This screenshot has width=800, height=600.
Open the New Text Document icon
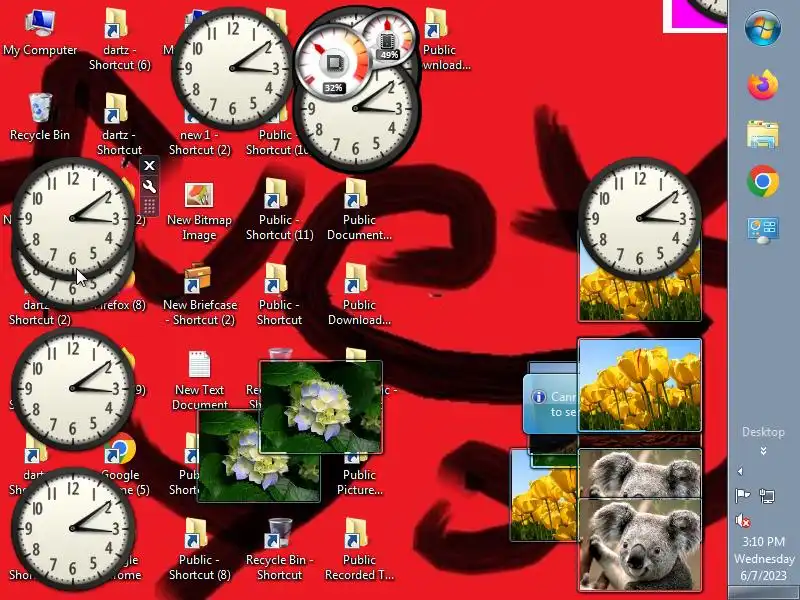pyautogui.click(x=199, y=380)
